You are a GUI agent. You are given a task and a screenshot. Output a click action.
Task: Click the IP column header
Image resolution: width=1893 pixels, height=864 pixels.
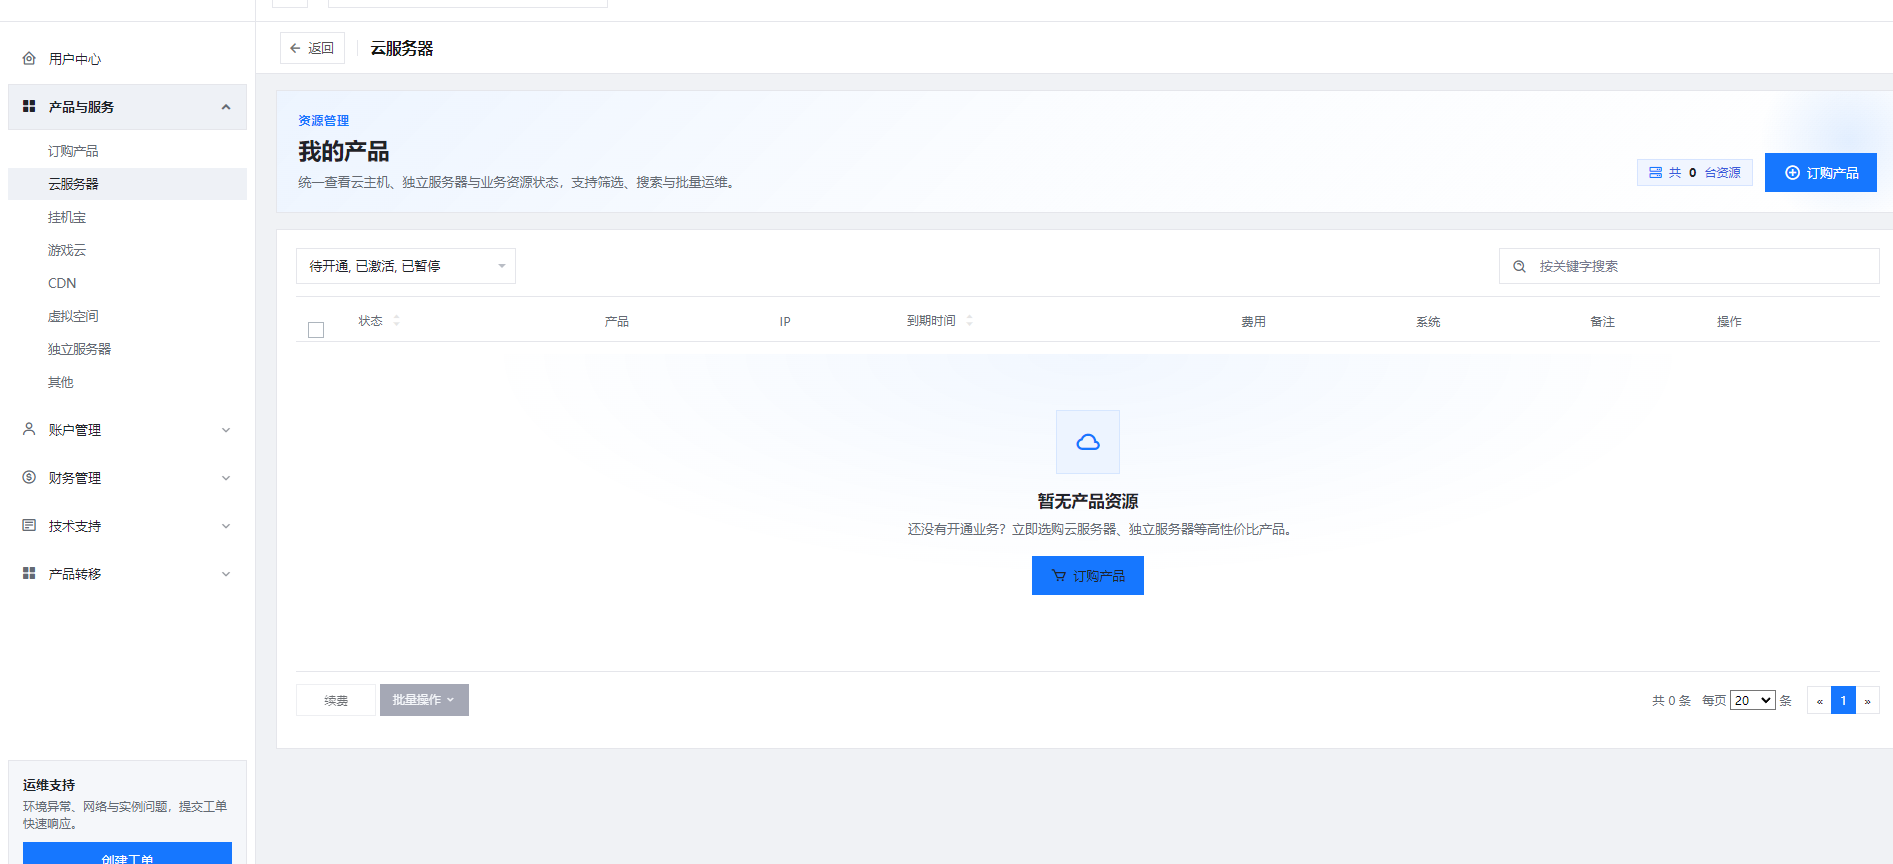coord(785,321)
